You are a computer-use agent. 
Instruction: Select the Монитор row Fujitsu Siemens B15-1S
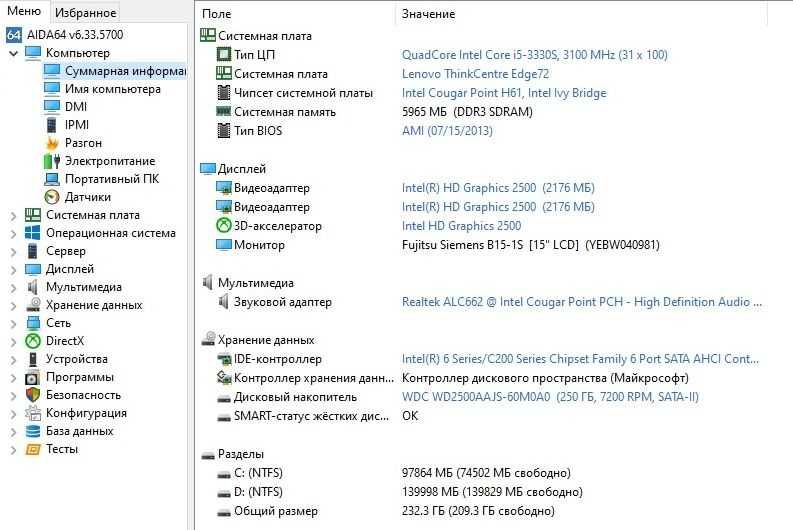437,245
